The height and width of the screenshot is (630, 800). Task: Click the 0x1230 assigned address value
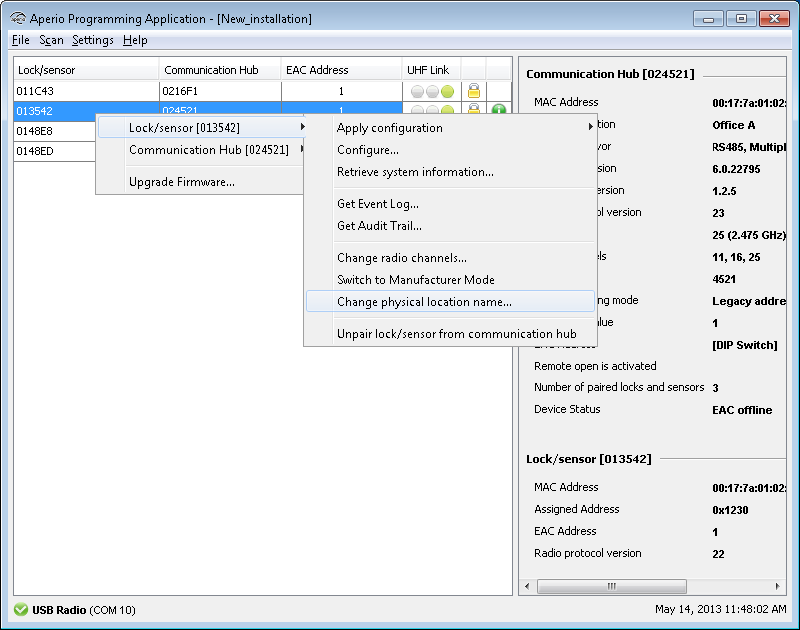[x=730, y=510]
